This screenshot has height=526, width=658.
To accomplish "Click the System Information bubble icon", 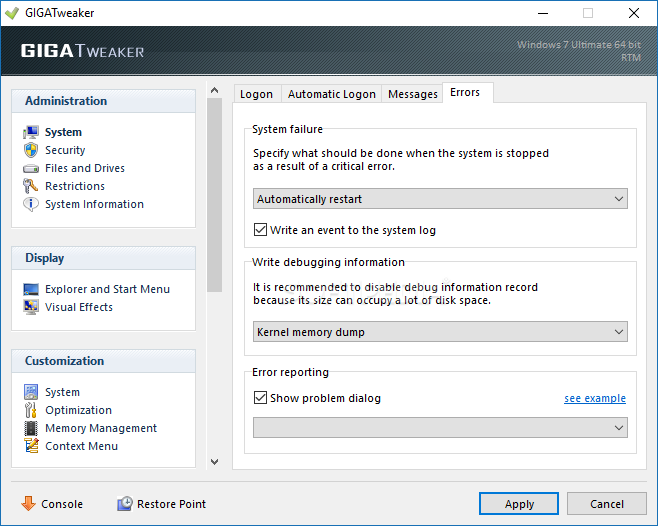I will 31,204.
